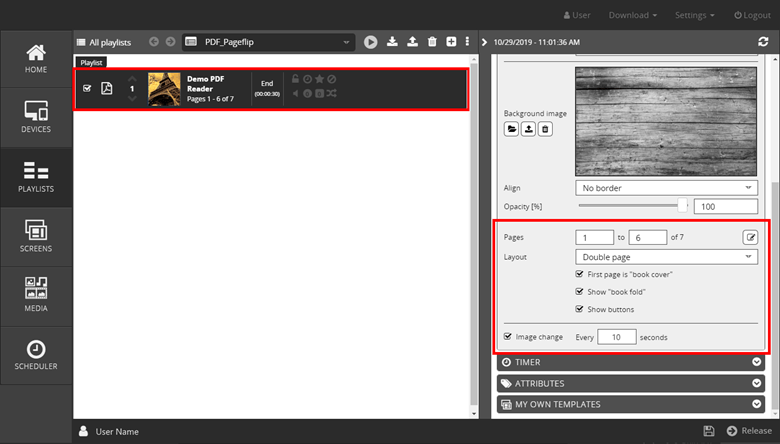Click the clock icon in Demo PDF row
Image resolution: width=780 pixels, height=444 pixels.
[307, 79]
